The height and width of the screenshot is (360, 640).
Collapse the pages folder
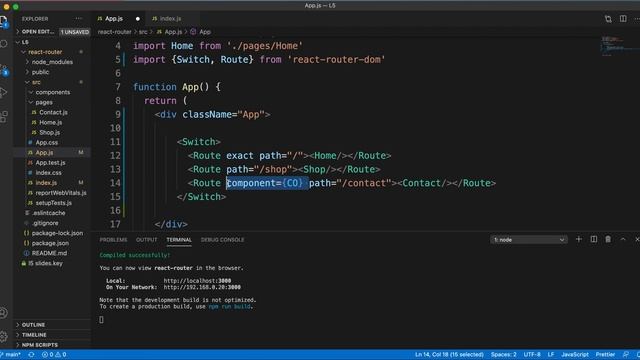44,102
